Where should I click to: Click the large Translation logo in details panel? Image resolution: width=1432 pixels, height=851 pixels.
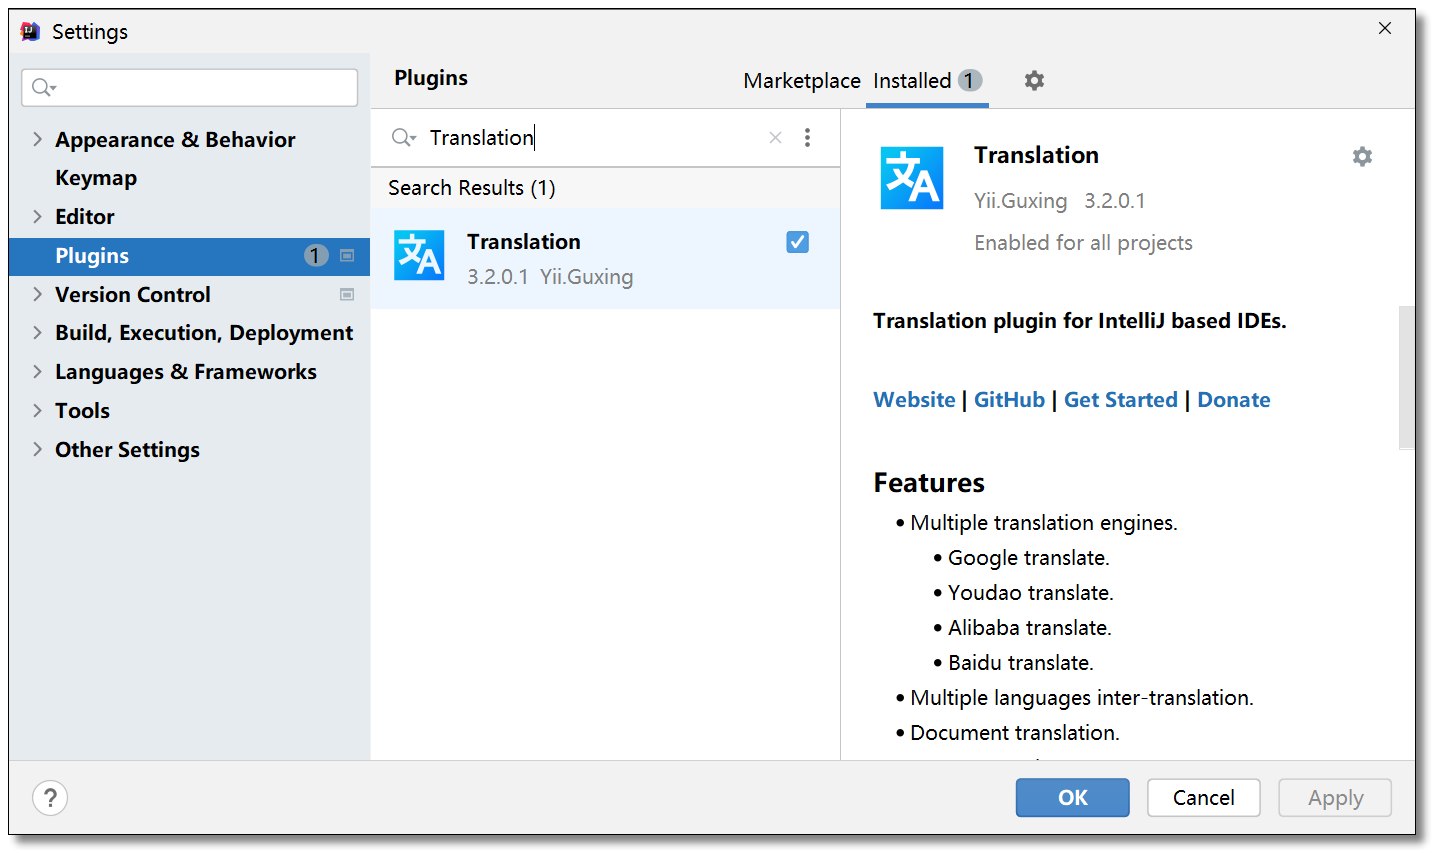click(x=912, y=178)
